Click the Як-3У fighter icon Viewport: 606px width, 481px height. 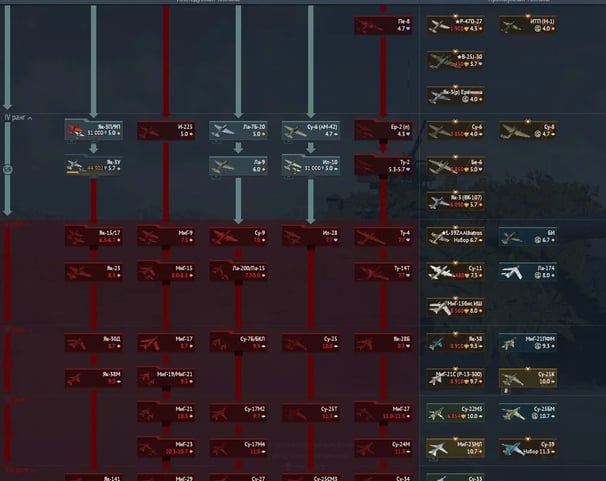pos(93,165)
